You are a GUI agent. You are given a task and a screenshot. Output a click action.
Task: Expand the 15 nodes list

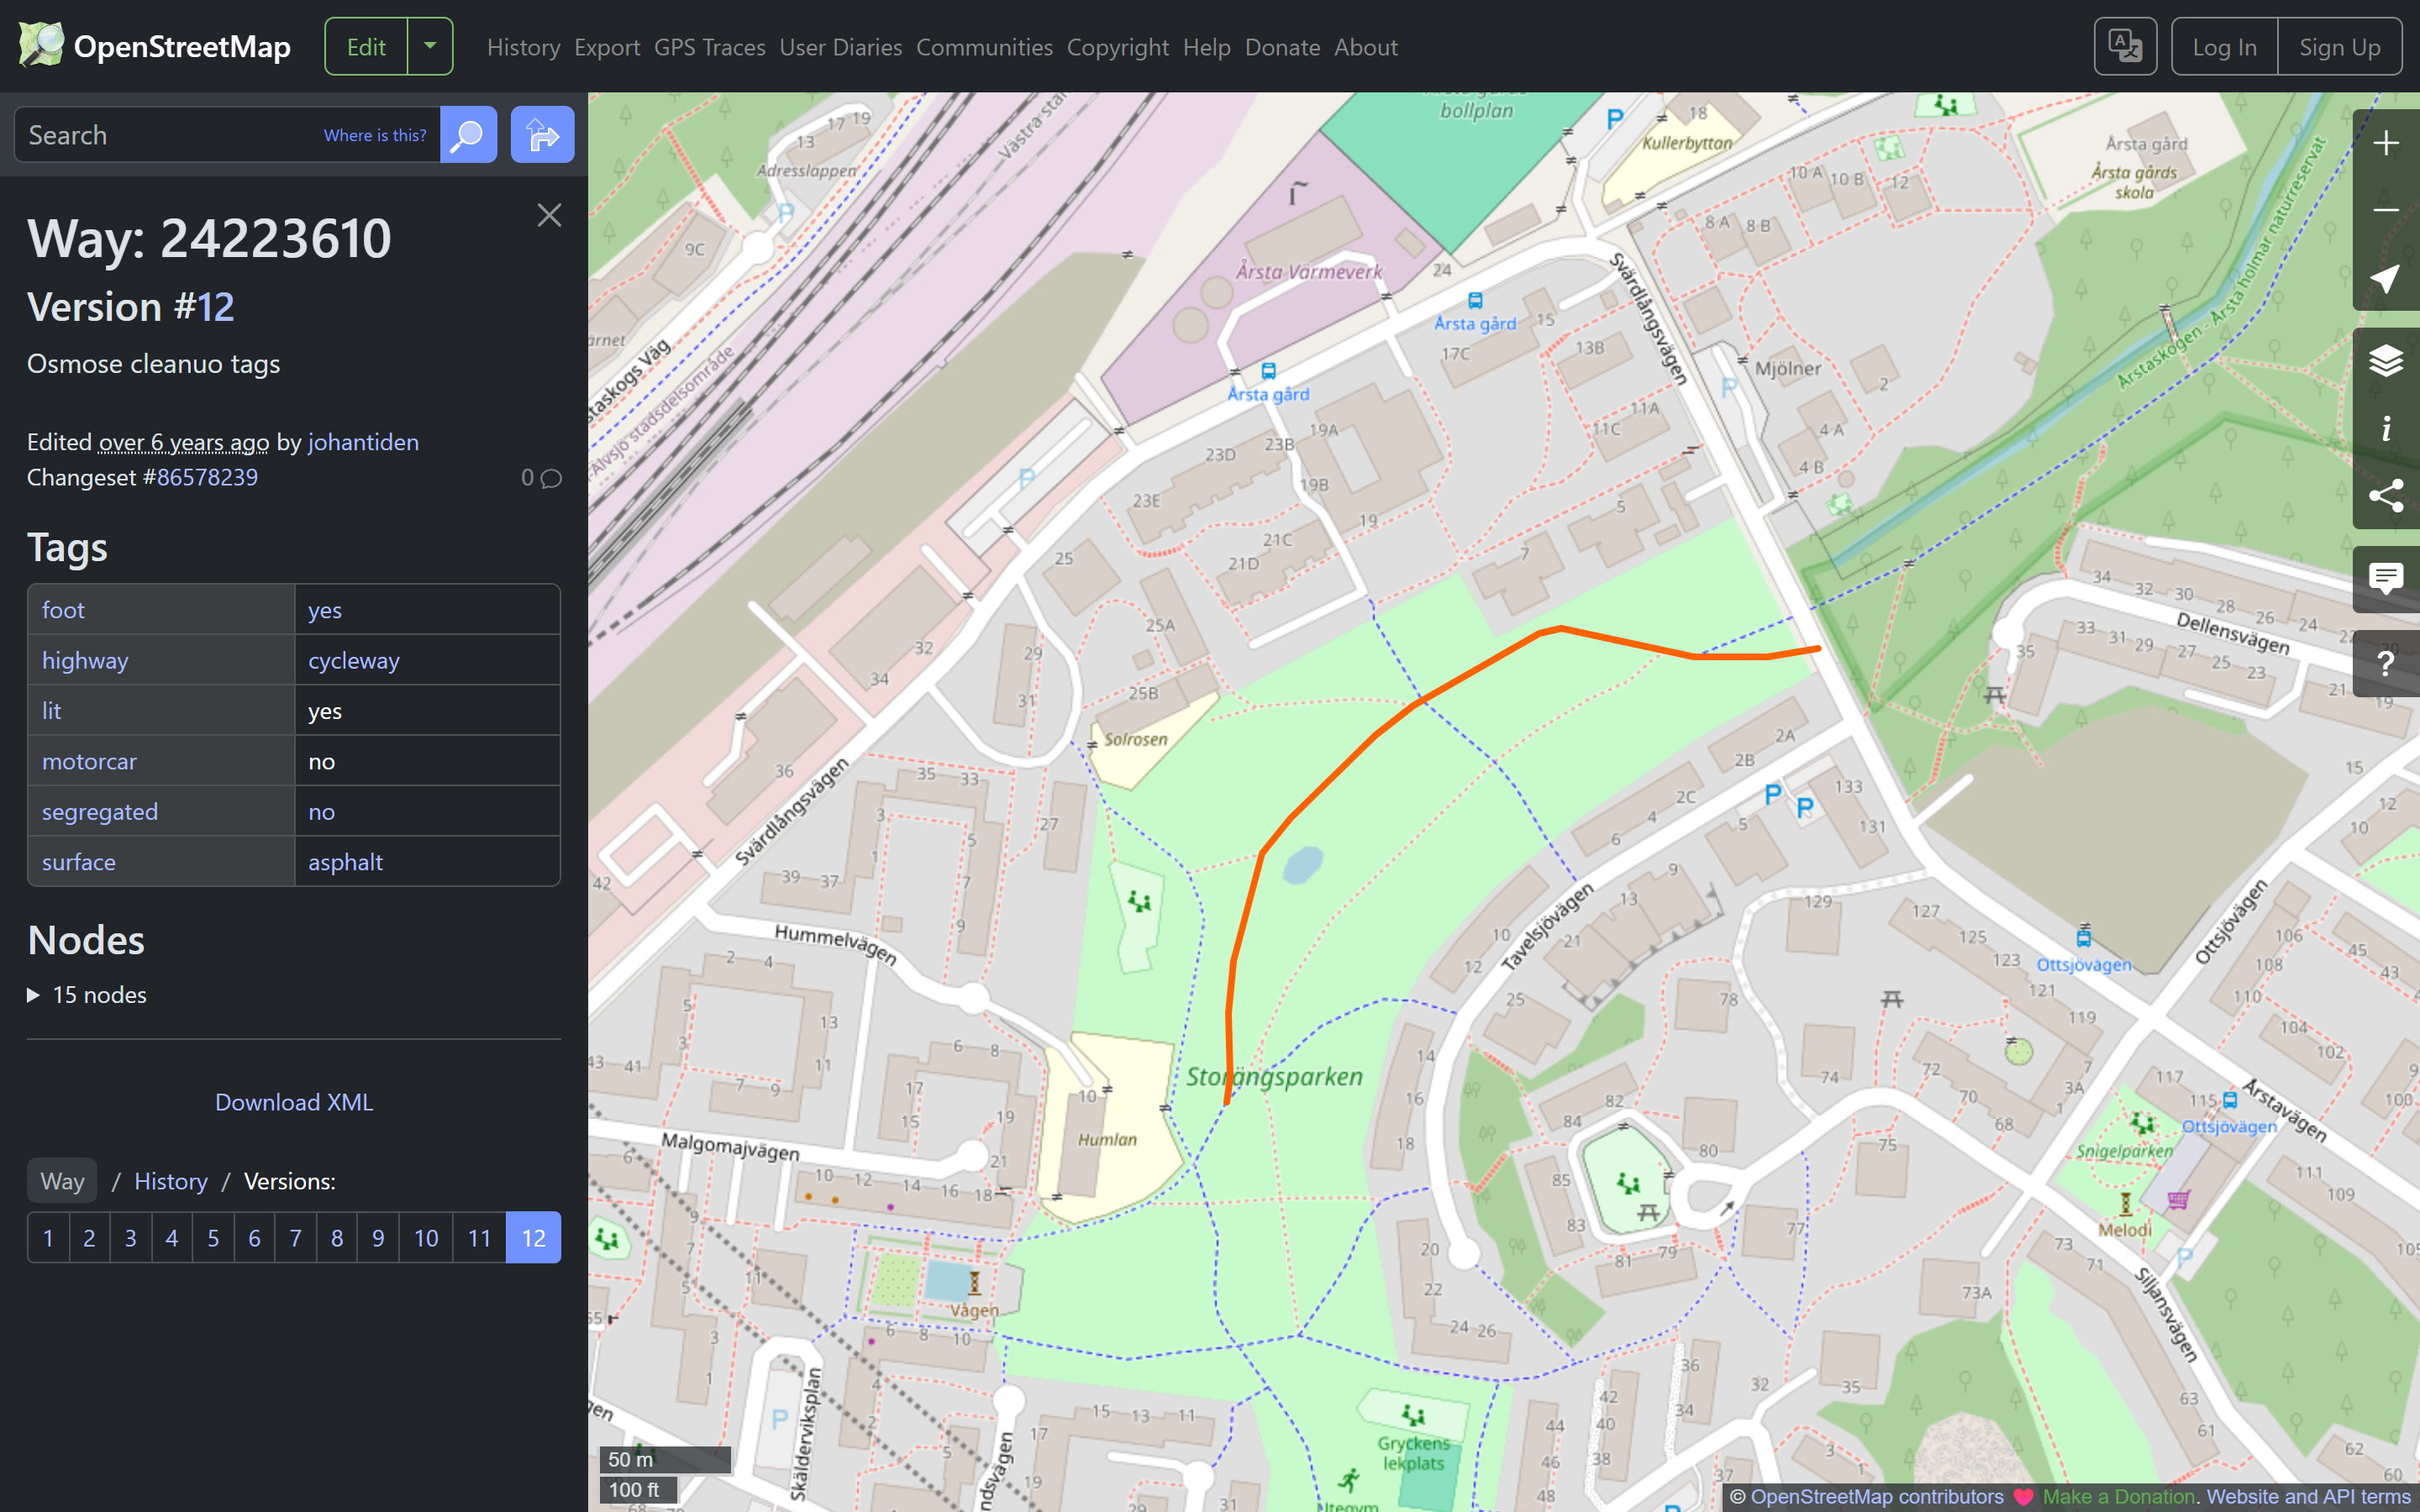point(87,995)
